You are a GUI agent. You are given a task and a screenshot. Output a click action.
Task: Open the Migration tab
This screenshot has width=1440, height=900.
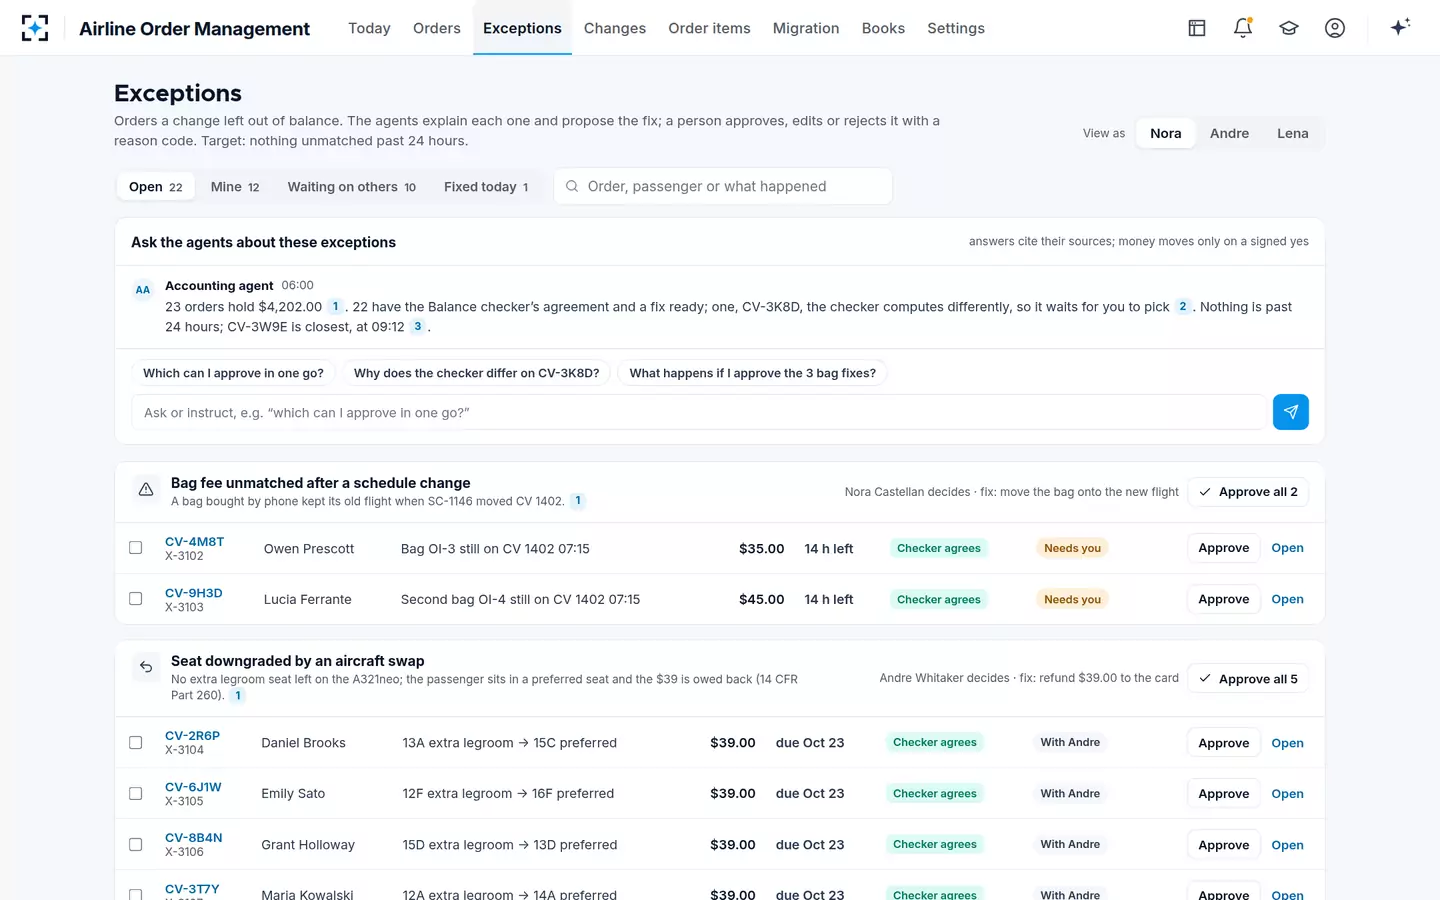coord(806,28)
